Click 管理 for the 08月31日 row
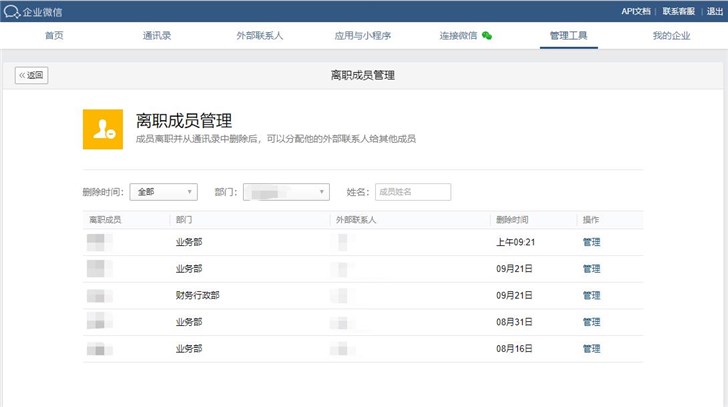Viewport: 728px width, 407px height. 591,323
